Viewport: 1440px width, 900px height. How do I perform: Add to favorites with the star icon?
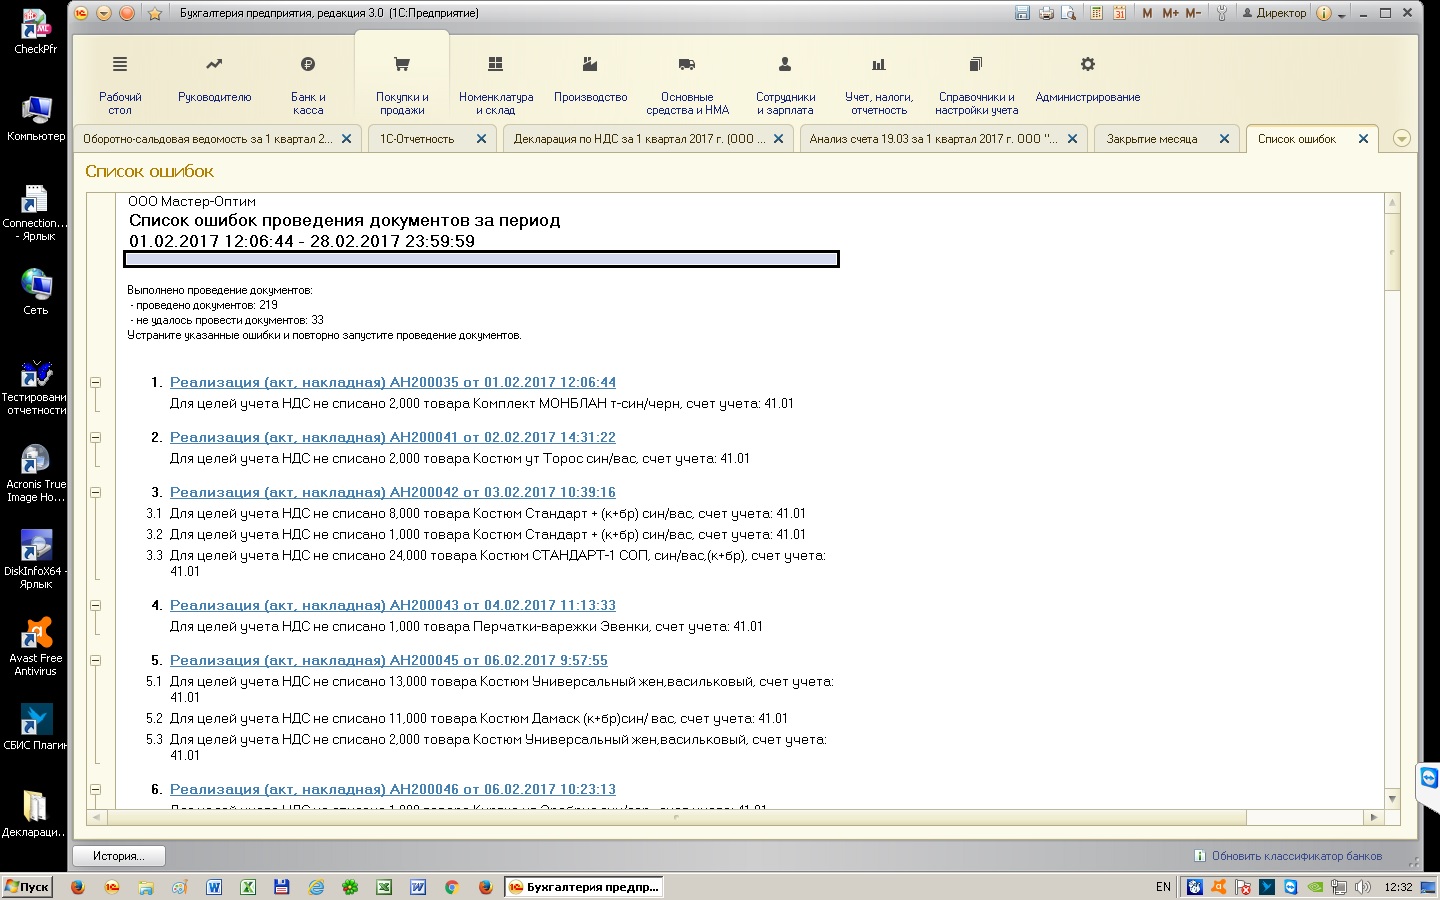tap(154, 13)
